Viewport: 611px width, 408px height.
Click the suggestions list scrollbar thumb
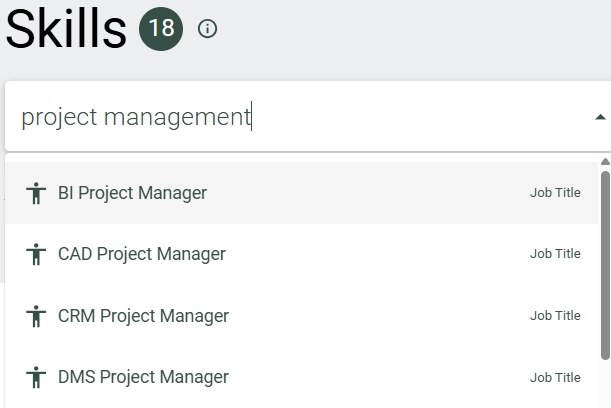point(605,265)
